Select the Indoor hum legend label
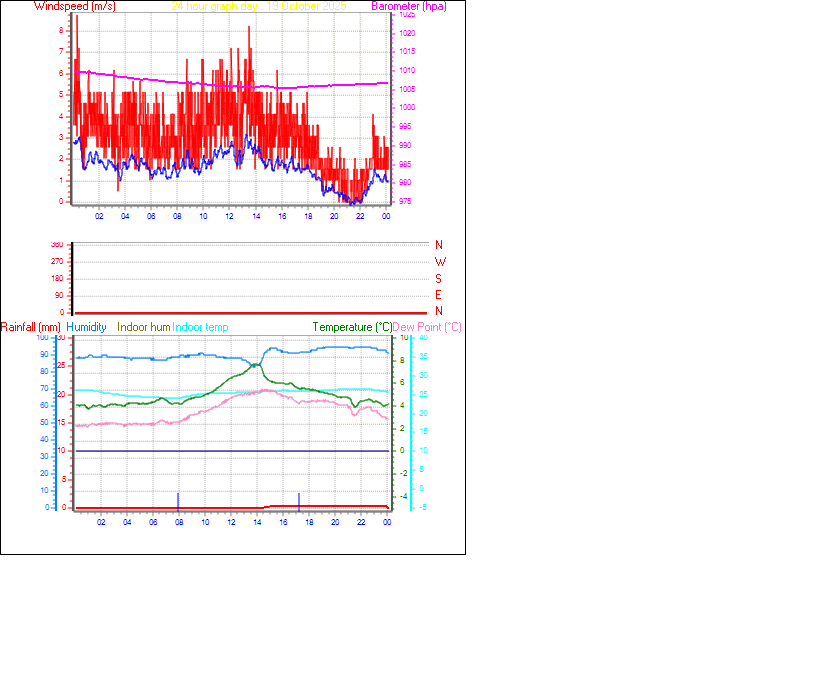 142,327
